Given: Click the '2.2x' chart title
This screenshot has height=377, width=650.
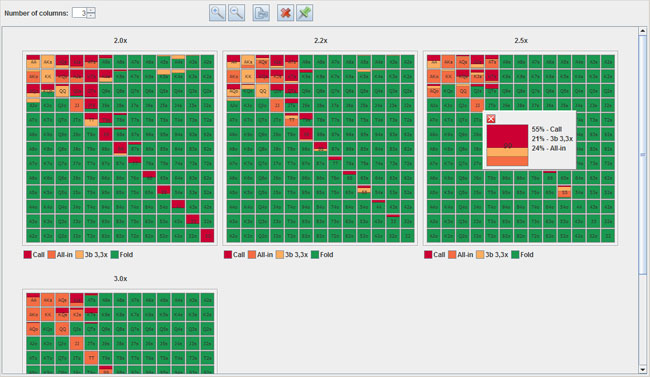Looking at the screenshot, I should [x=320, y=41].
